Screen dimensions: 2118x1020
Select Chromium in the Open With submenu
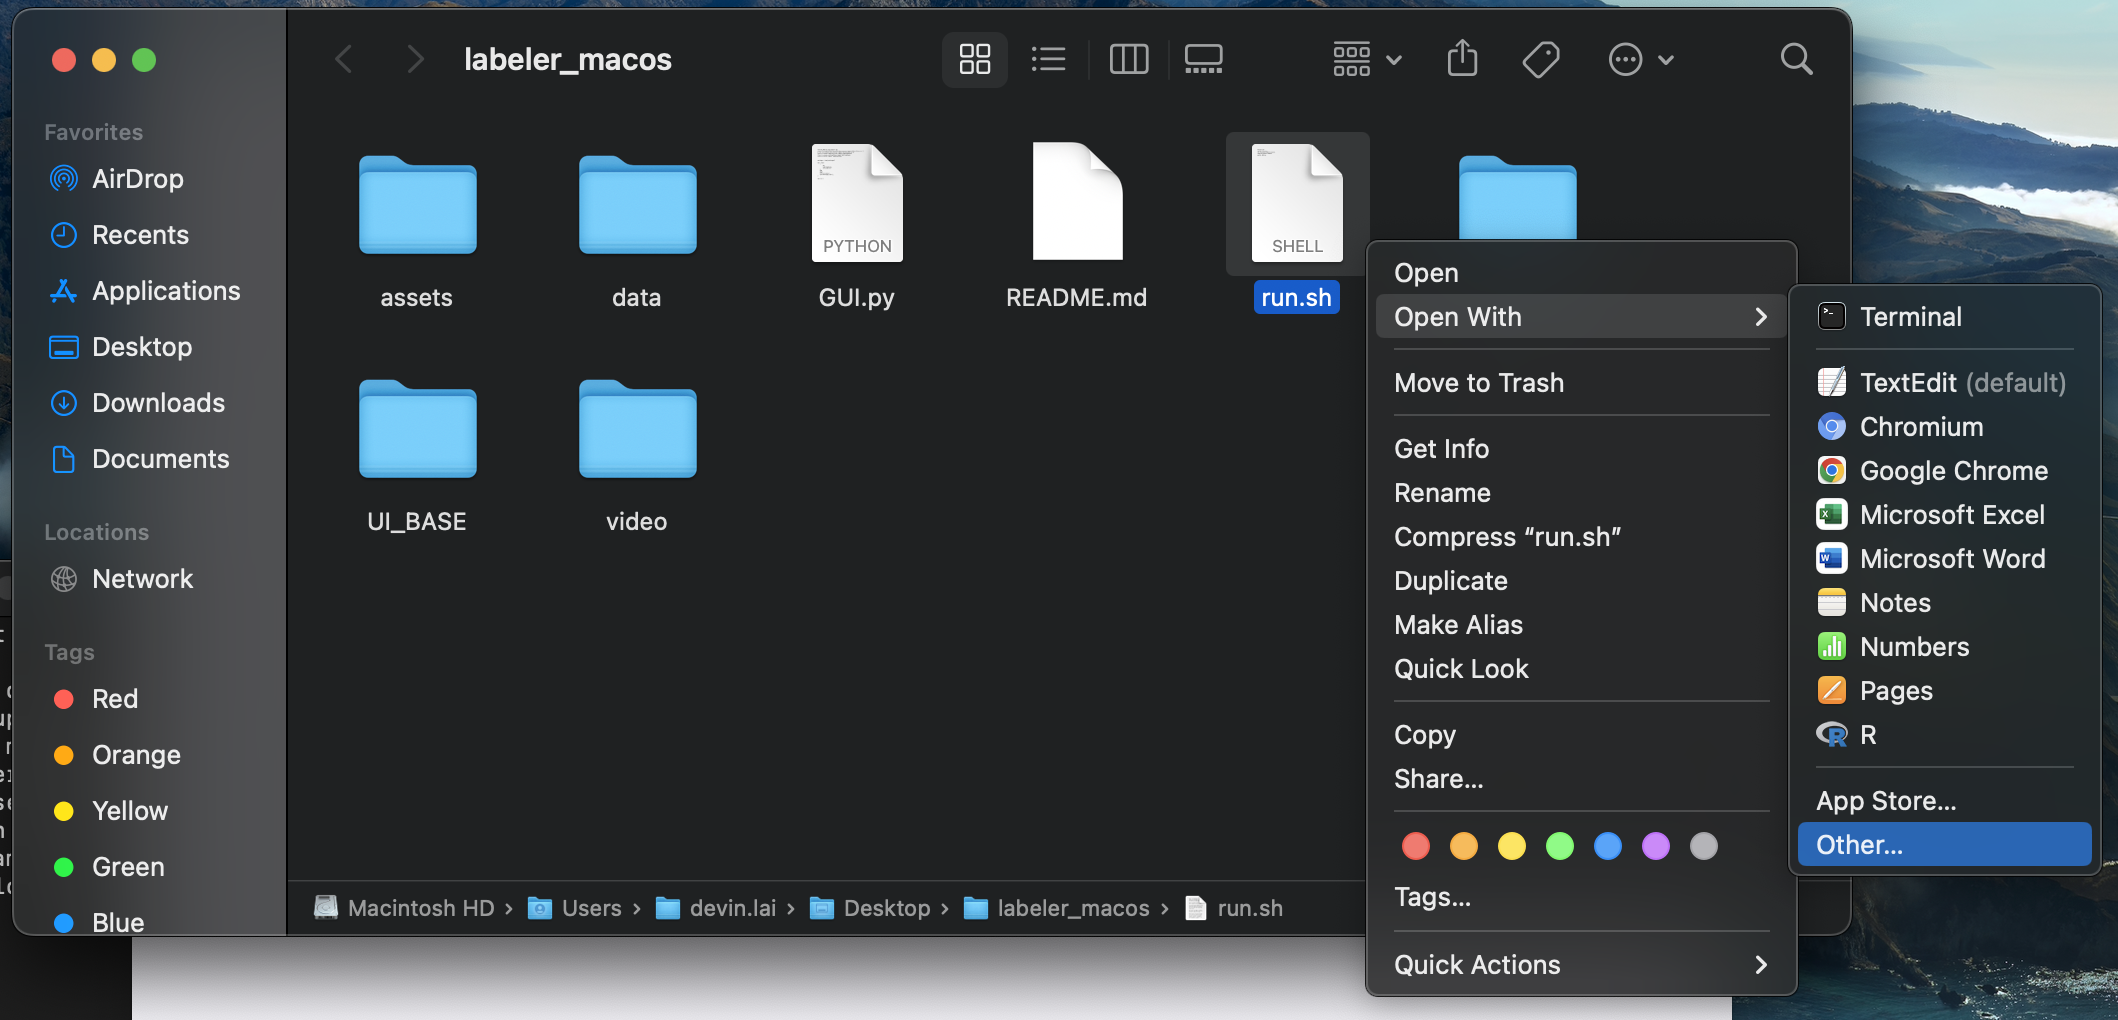1920,426
